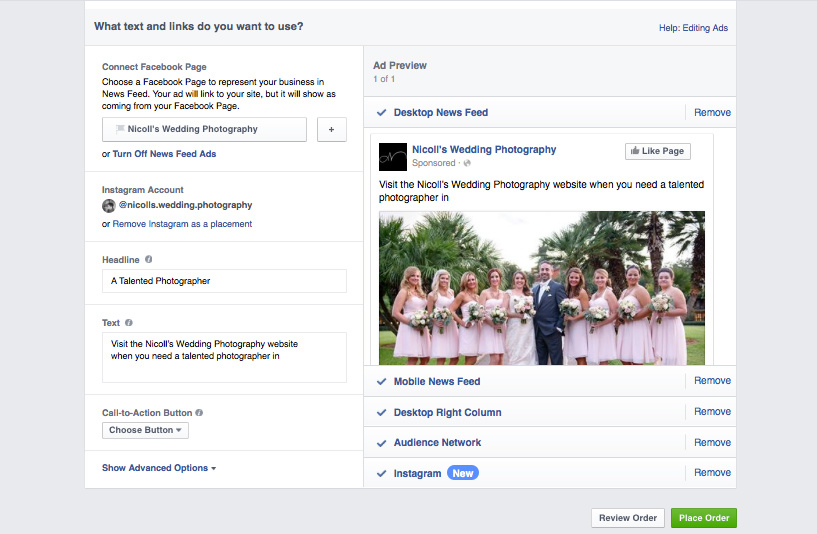Click the Like Page button in preview
The height and width of the screenshot is (534, 817).
click(x=658, y=151)
